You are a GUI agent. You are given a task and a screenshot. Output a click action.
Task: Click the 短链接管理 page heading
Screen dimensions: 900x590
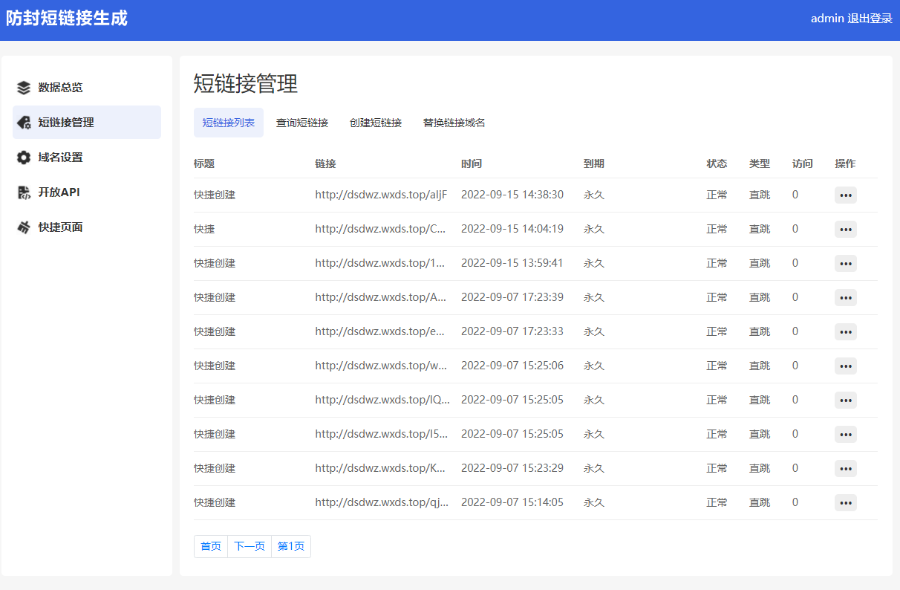245,84
